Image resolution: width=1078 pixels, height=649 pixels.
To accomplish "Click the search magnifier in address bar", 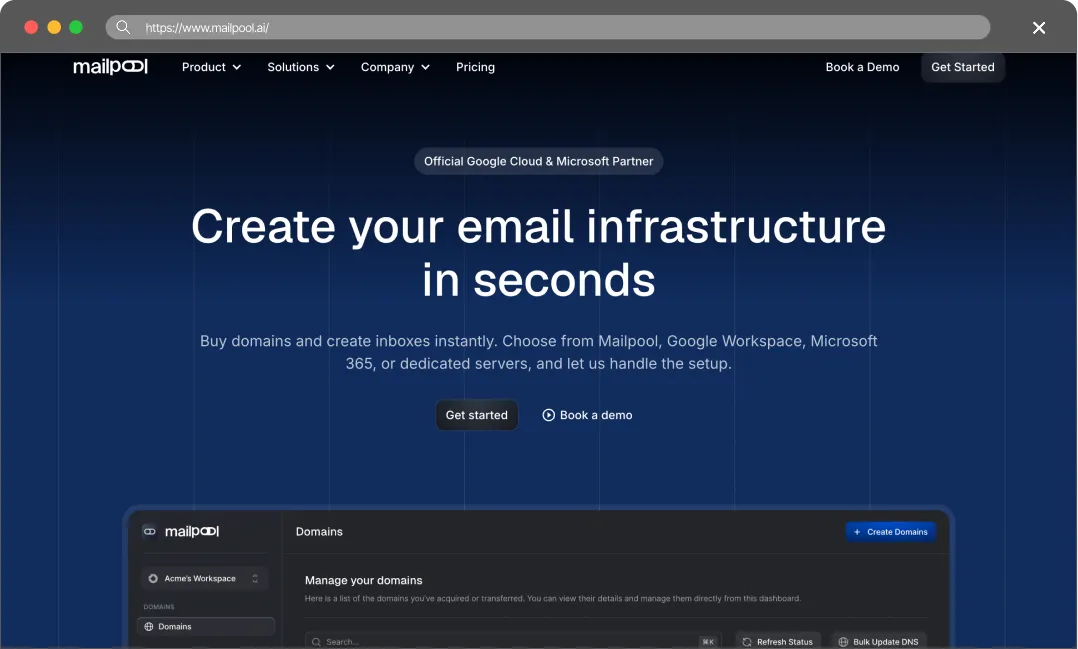I will click(x=123, y=28).
